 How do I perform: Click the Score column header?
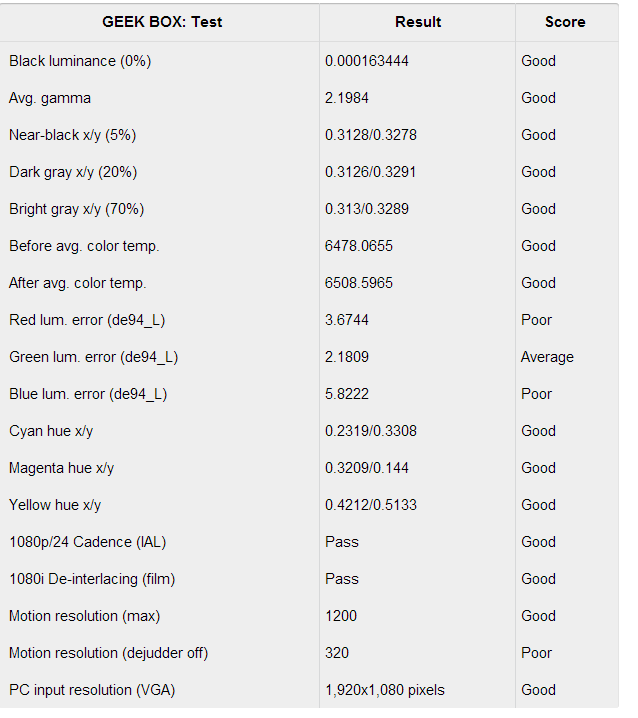click(x=565, y=22)
